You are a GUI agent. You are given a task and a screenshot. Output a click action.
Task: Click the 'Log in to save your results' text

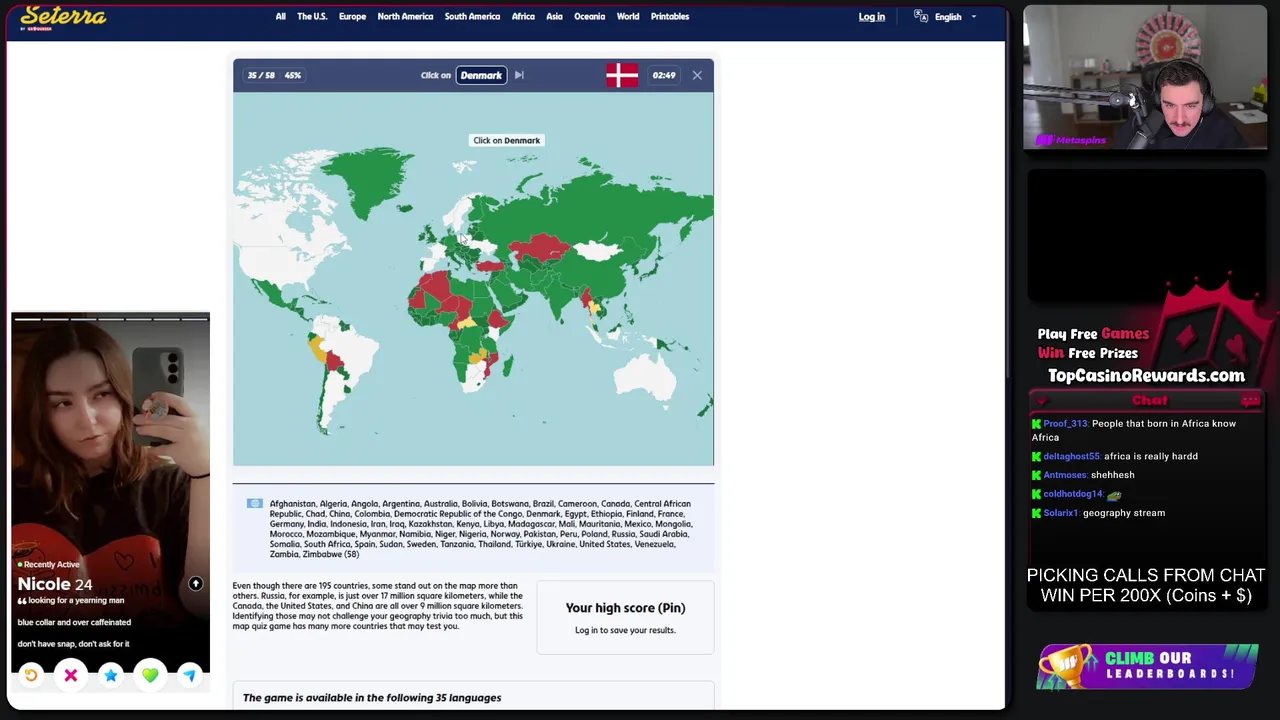[625, 630]
